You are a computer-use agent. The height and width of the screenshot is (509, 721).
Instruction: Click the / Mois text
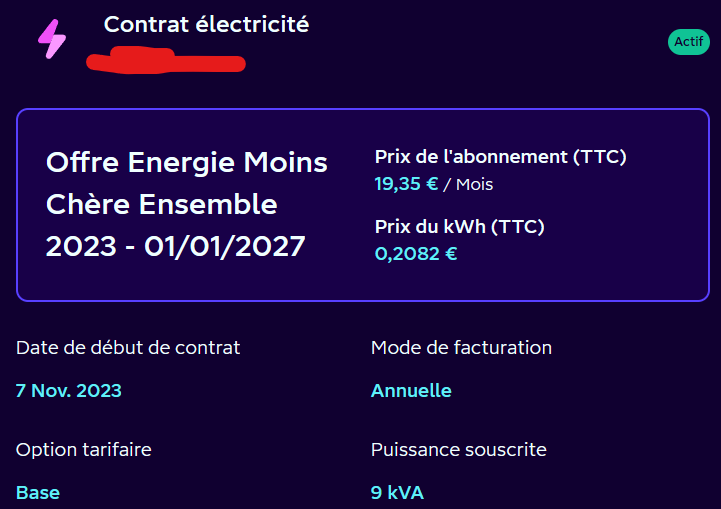point(468,184)
